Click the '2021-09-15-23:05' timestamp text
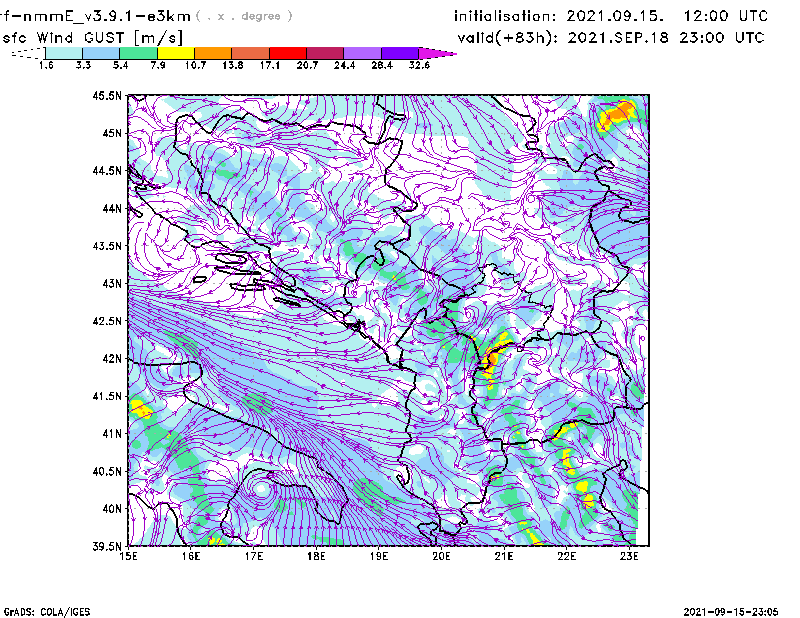The height and width of the screenshot is (618, 800). click(x=731, y=612)
